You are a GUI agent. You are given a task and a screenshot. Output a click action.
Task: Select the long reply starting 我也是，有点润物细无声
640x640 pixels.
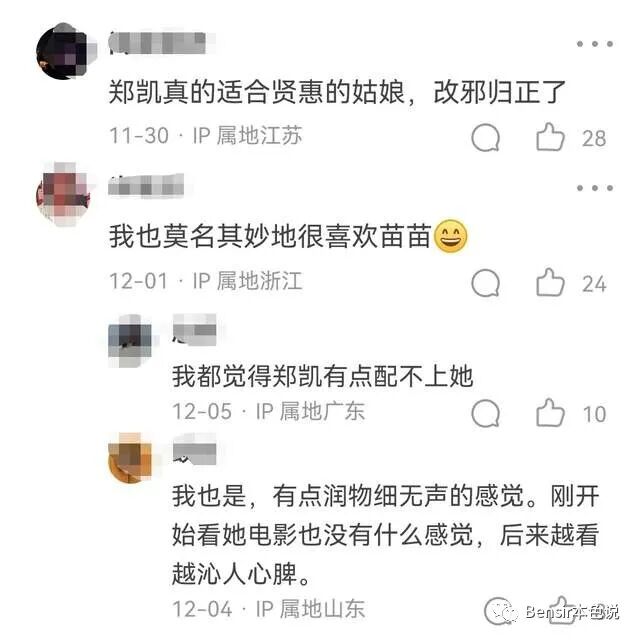click(x=385, y=535)
